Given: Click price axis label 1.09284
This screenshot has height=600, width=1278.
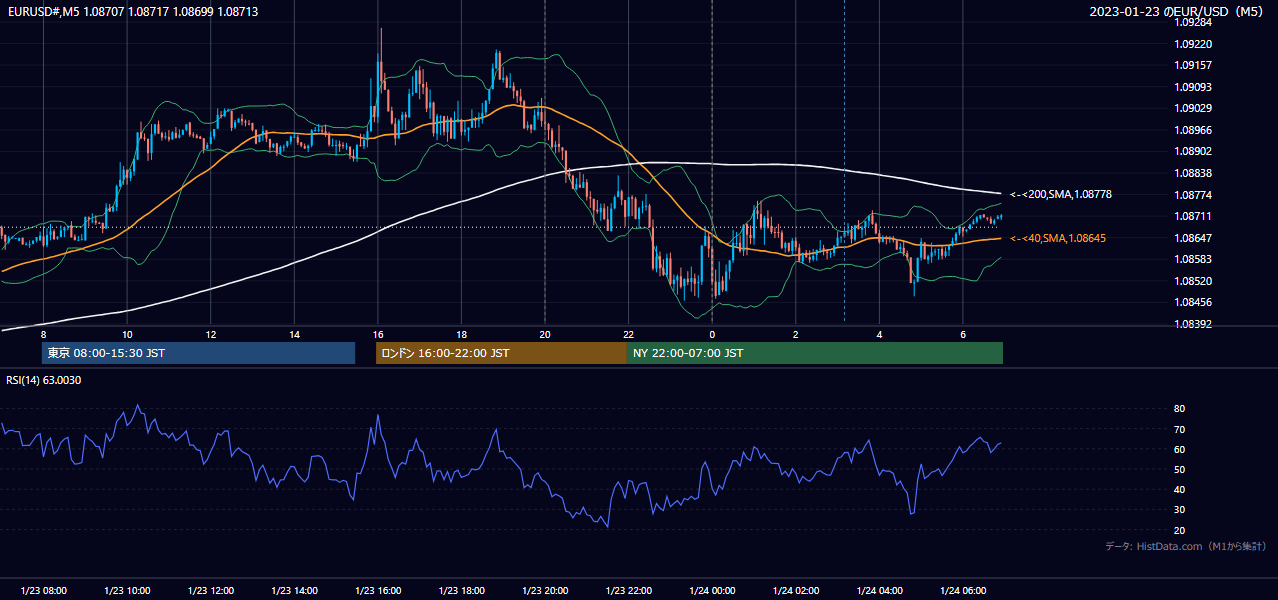Looking at the screenshot, I should 1192,22.
